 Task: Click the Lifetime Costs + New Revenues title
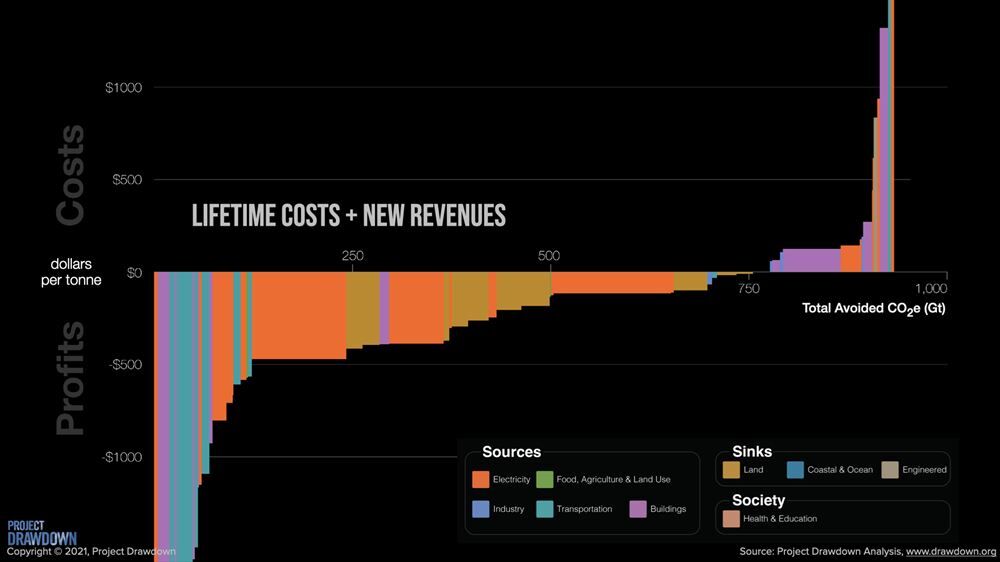click(x=348, y=215)
